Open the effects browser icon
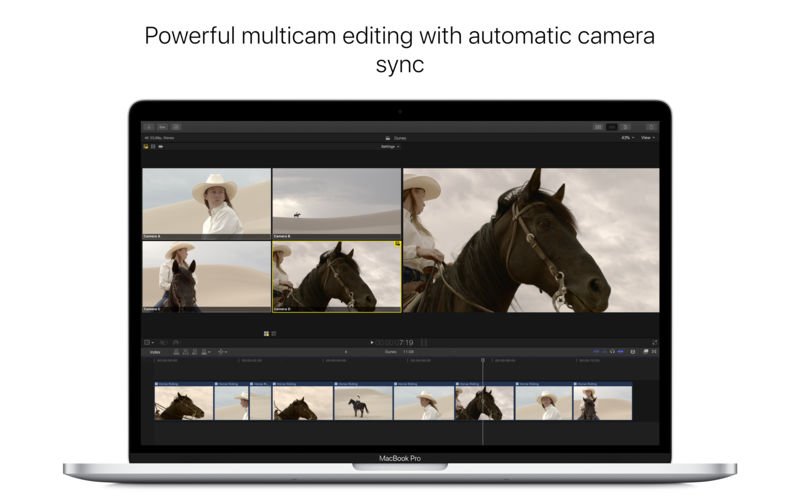The image size is (800, 500). click(646, 352)
